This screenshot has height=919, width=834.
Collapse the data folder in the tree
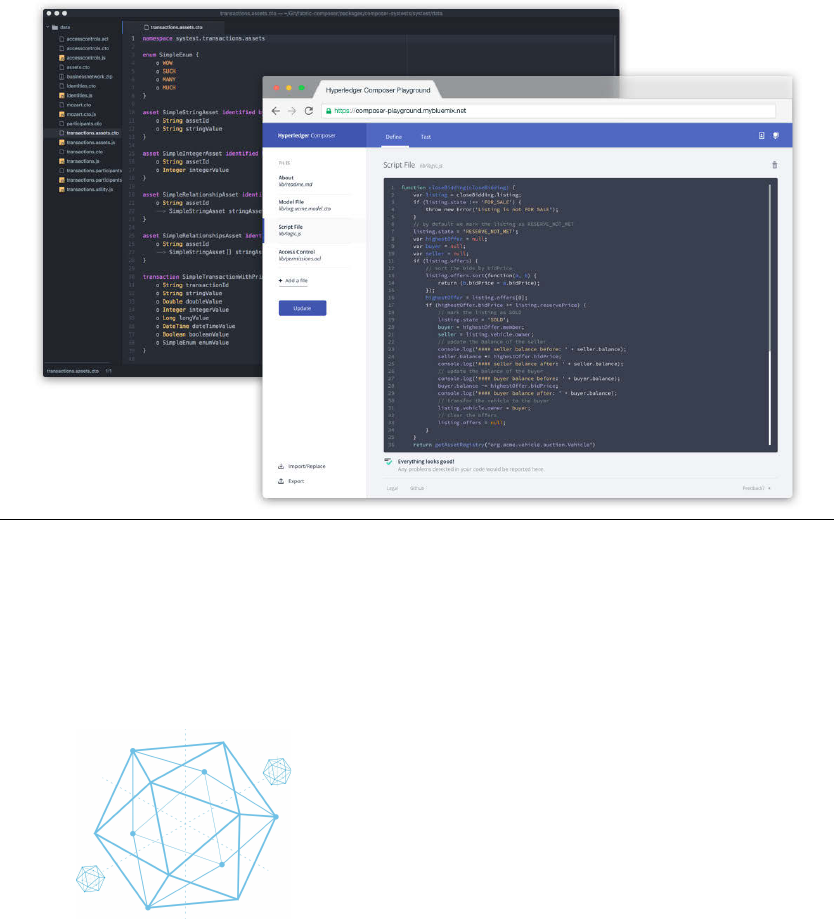click(x=48, y=27)
